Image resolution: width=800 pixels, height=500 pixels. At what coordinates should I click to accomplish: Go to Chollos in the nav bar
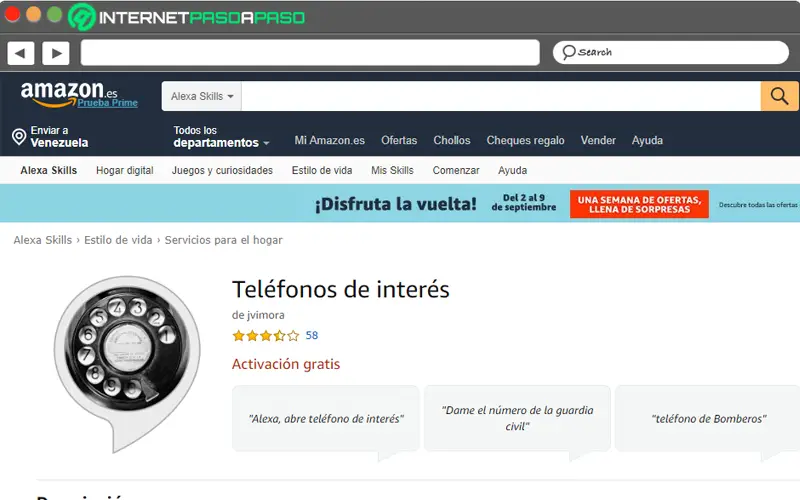(452, 140)
